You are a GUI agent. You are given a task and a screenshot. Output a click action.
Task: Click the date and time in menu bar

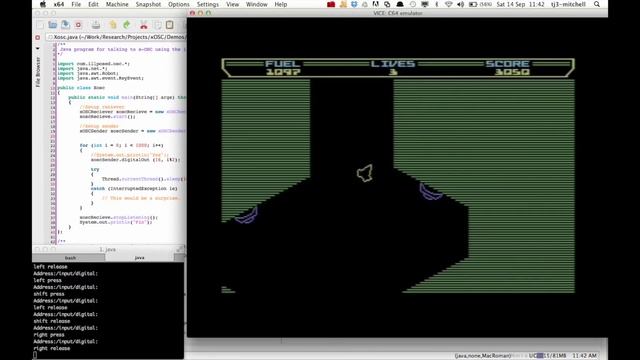tap(520, 4)
